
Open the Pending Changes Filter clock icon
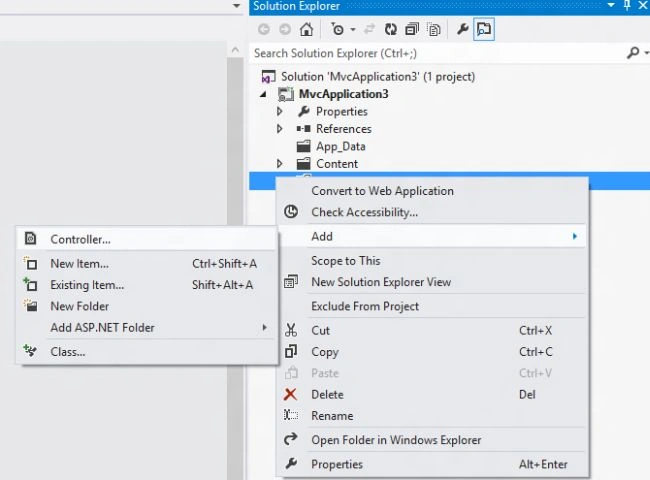[338, 29]
